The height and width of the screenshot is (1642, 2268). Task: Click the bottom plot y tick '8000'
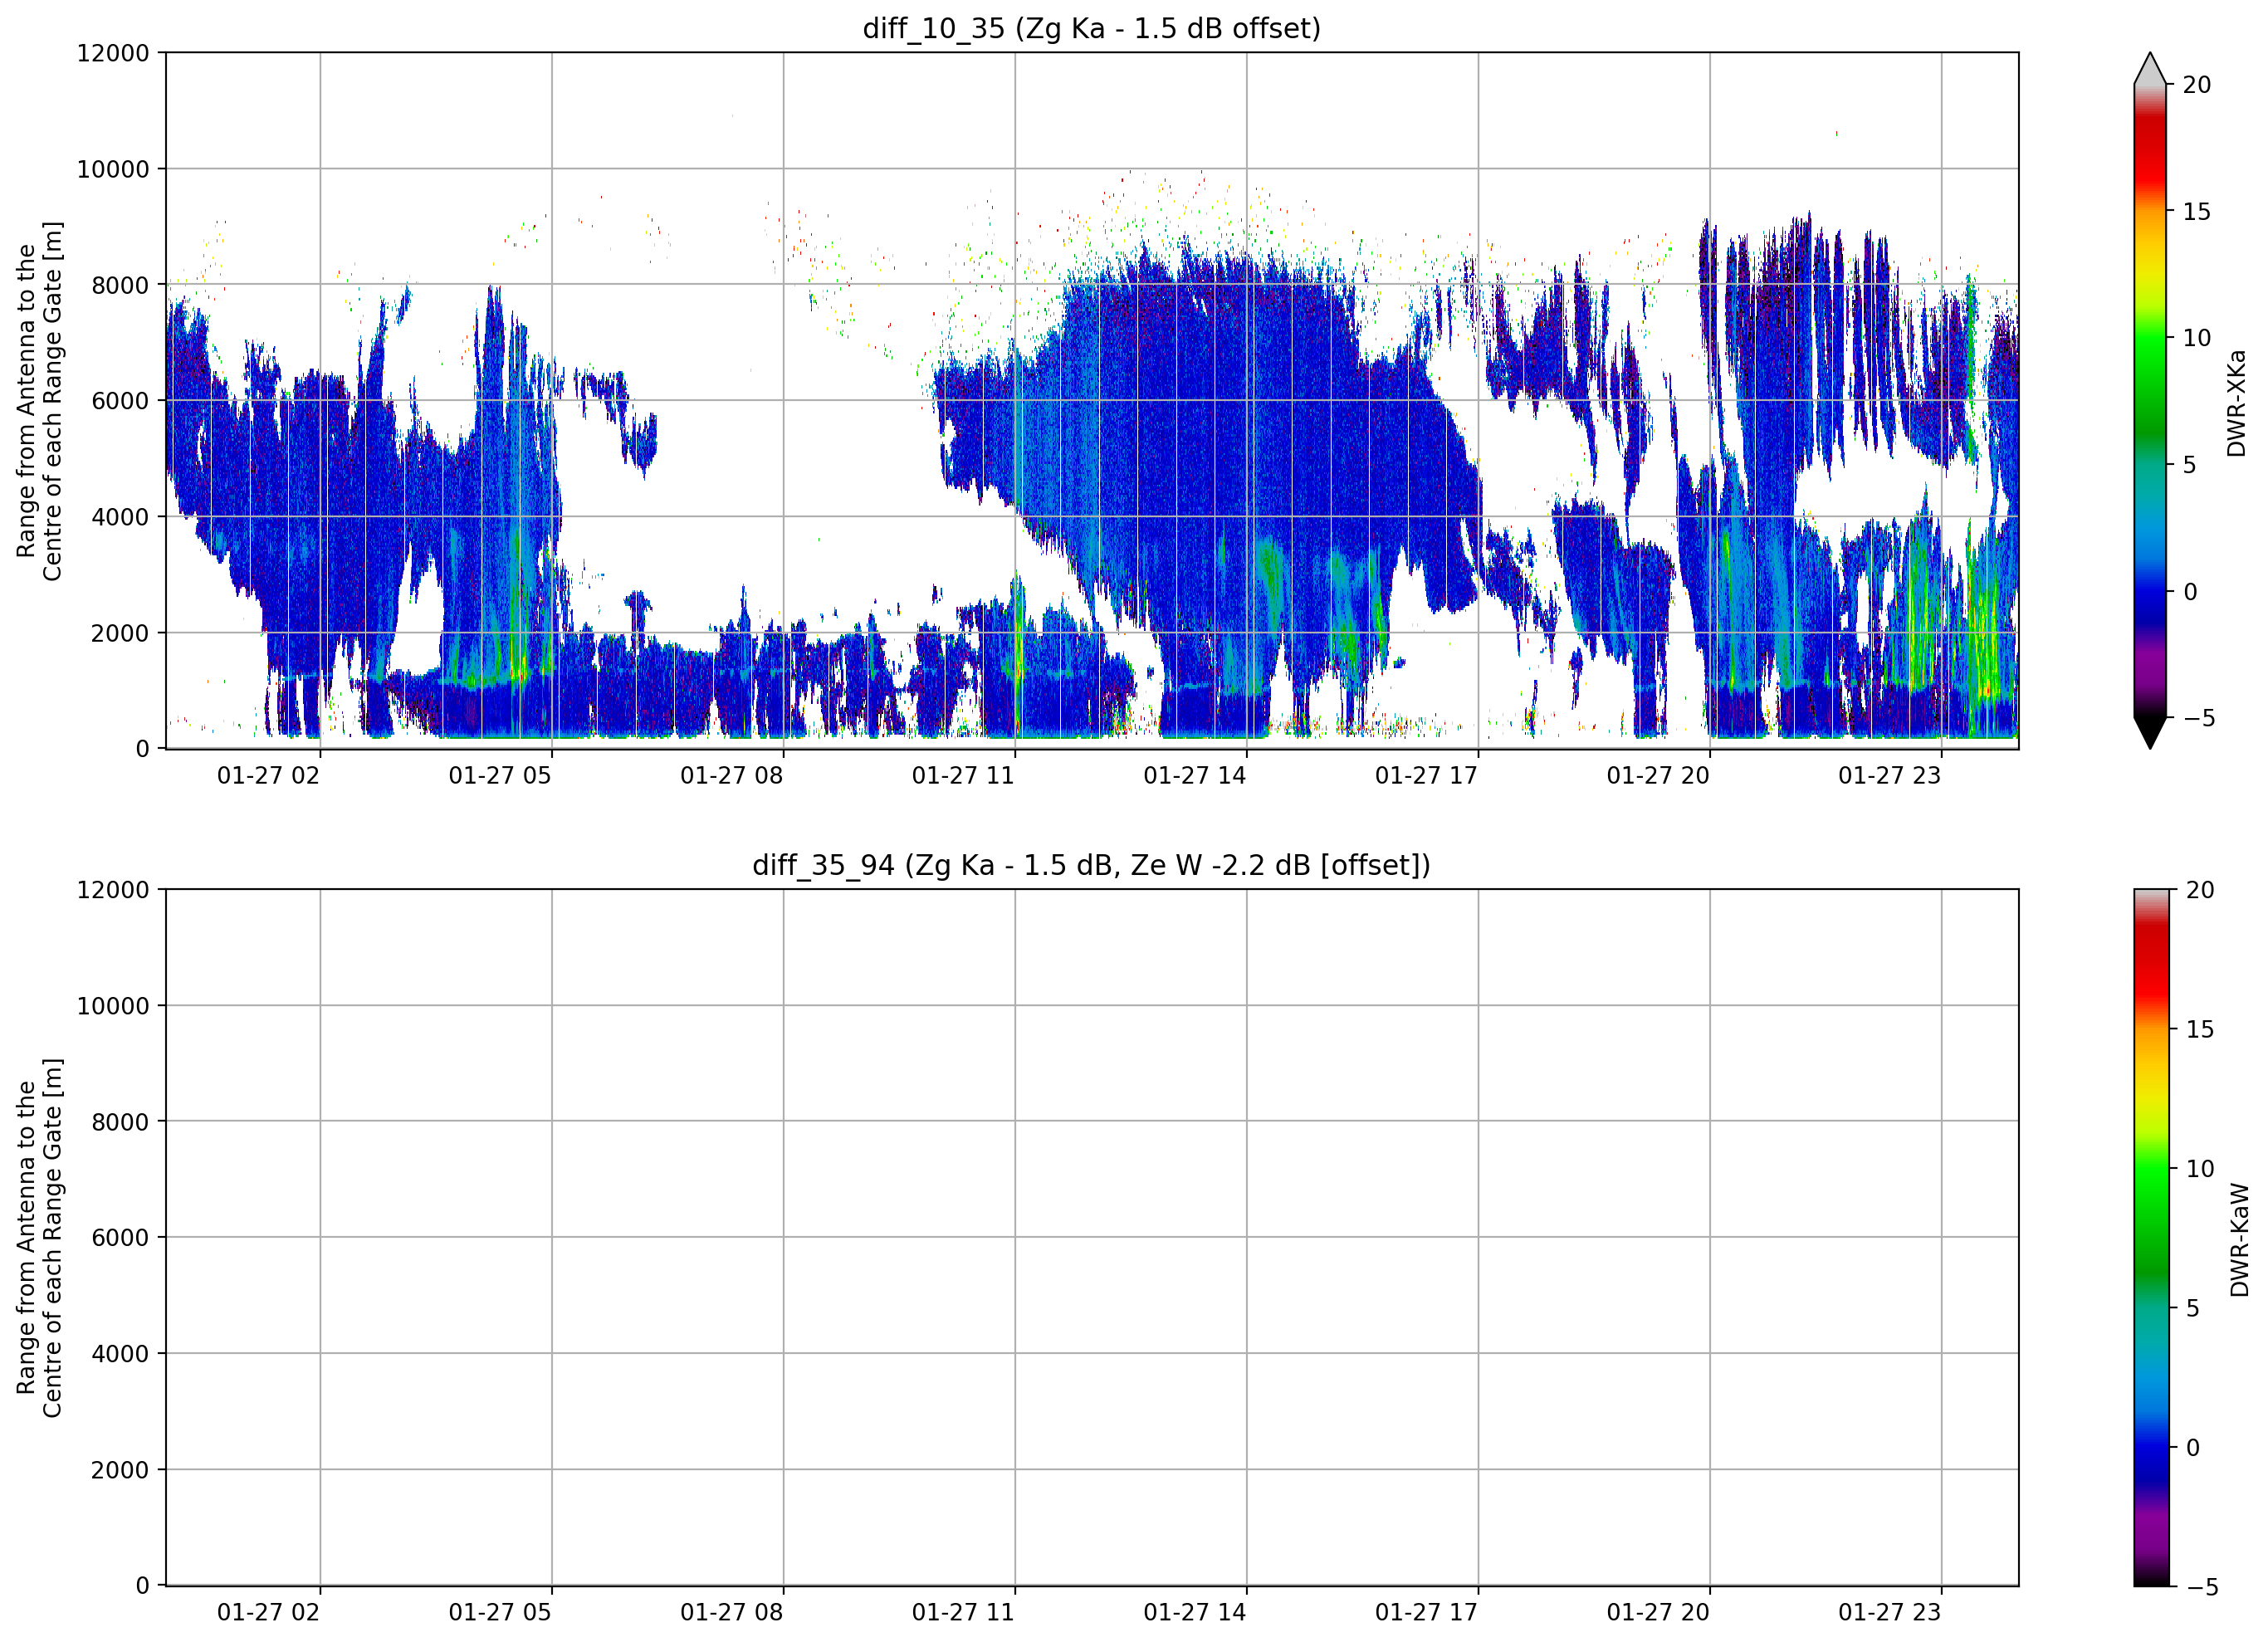point(120,1122)
